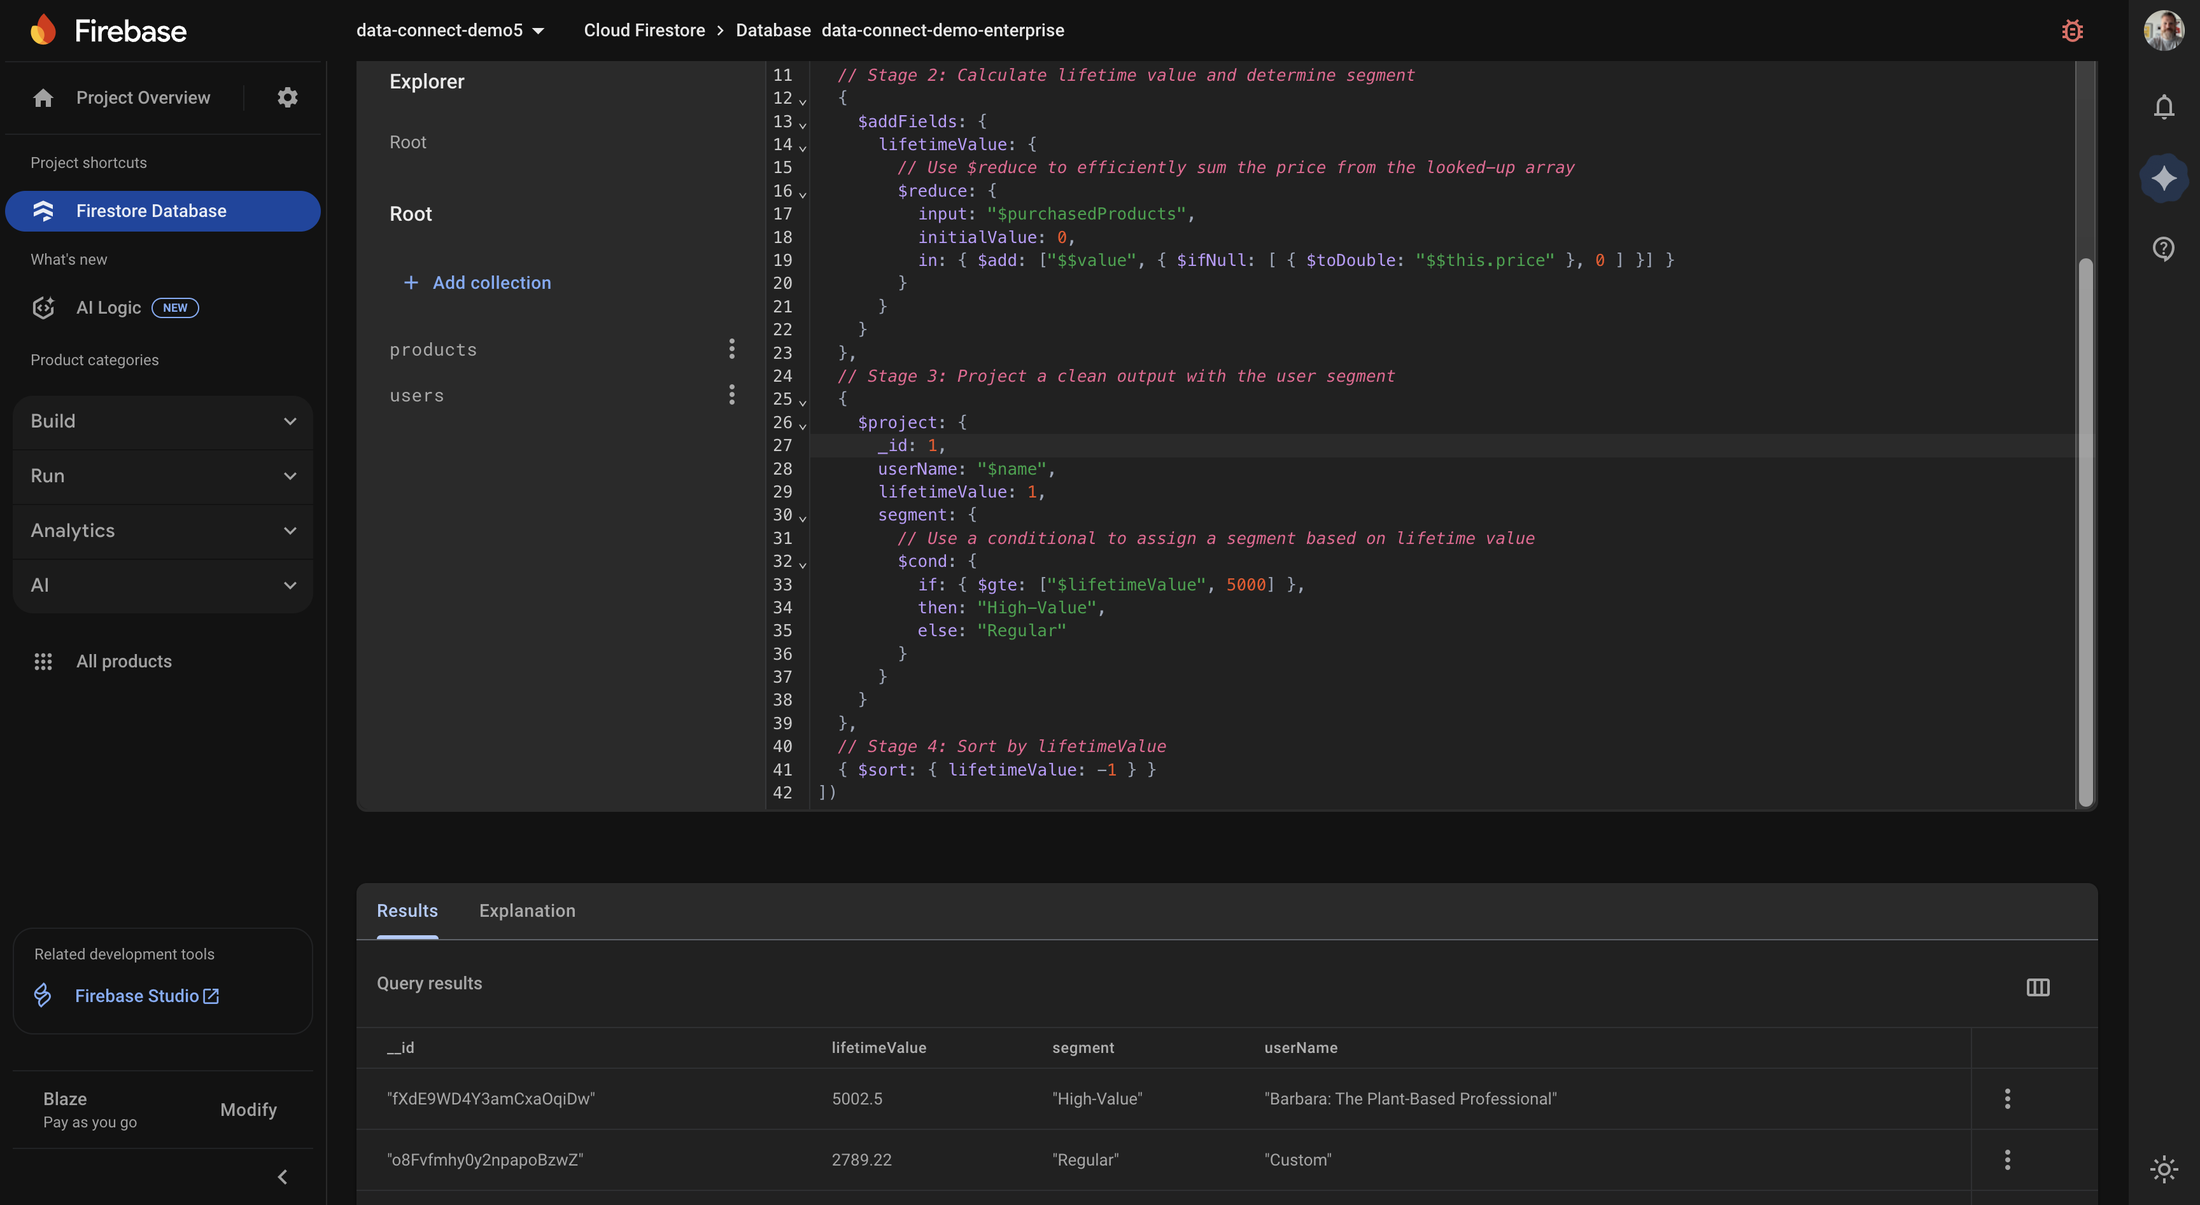Fold $cond block at line 32
The height and width of the screenshot is (1205, 2200).
pos(802,563)
